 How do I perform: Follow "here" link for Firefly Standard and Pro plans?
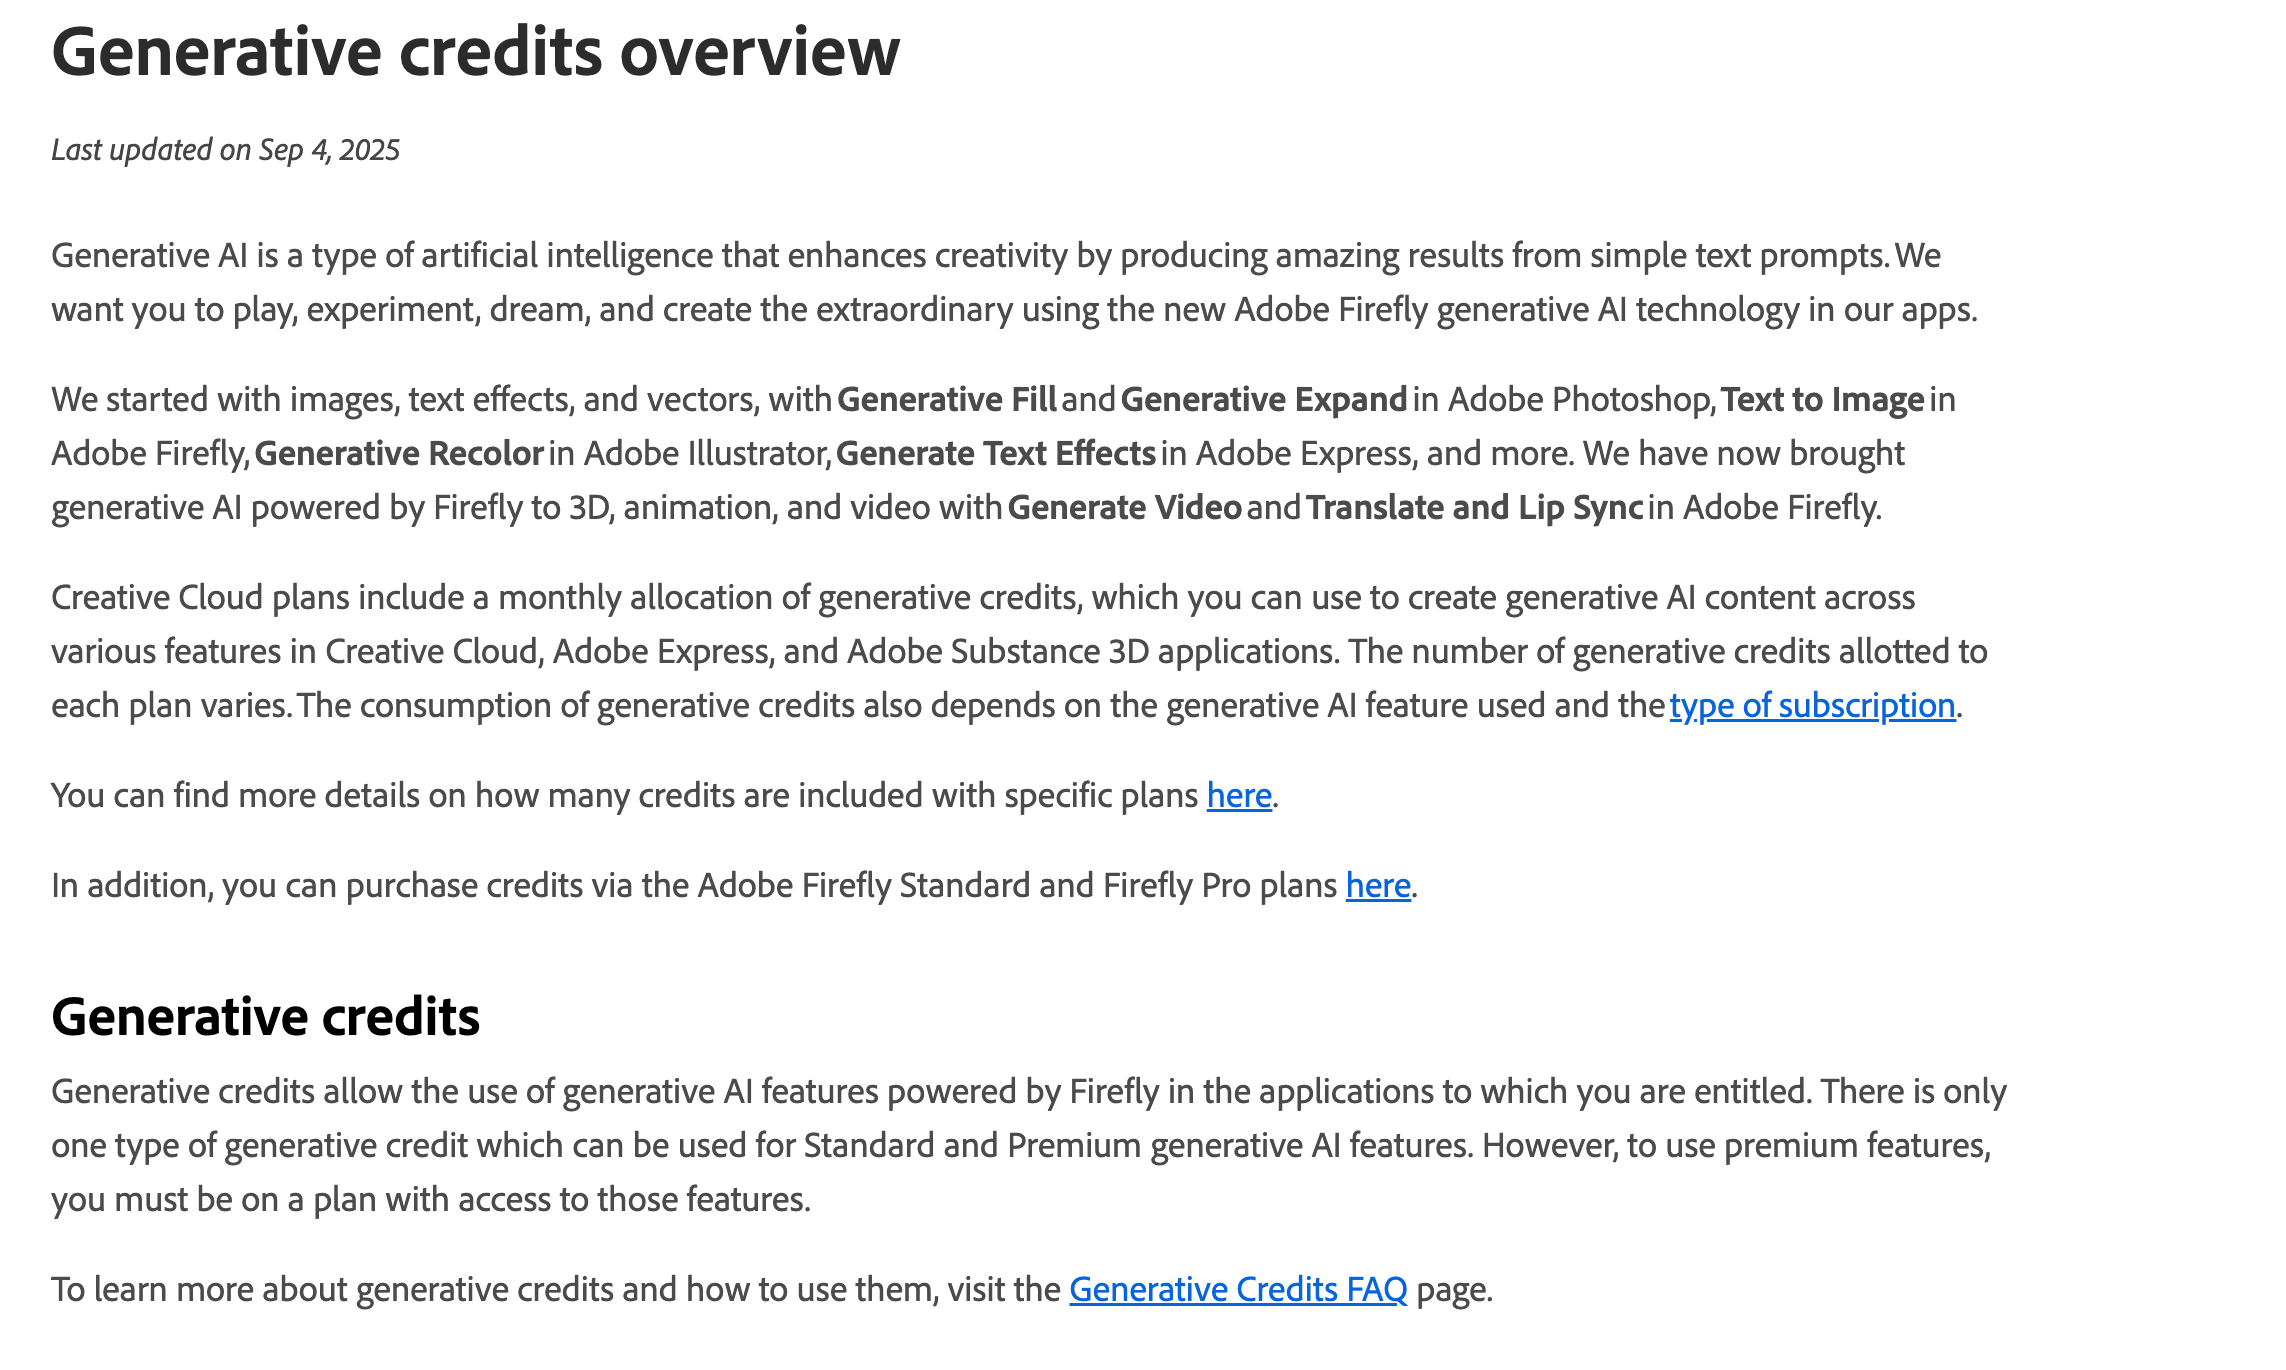pos(1378,886)
